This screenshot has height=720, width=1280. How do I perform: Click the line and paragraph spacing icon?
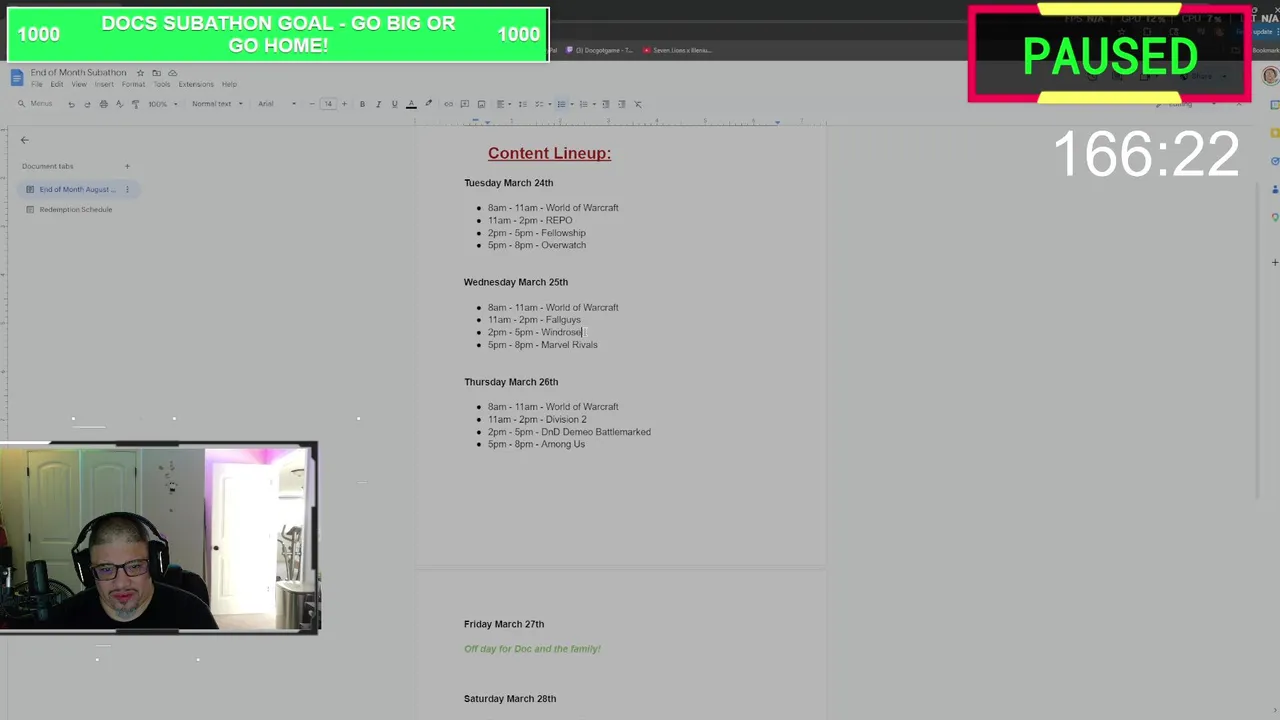522,104
